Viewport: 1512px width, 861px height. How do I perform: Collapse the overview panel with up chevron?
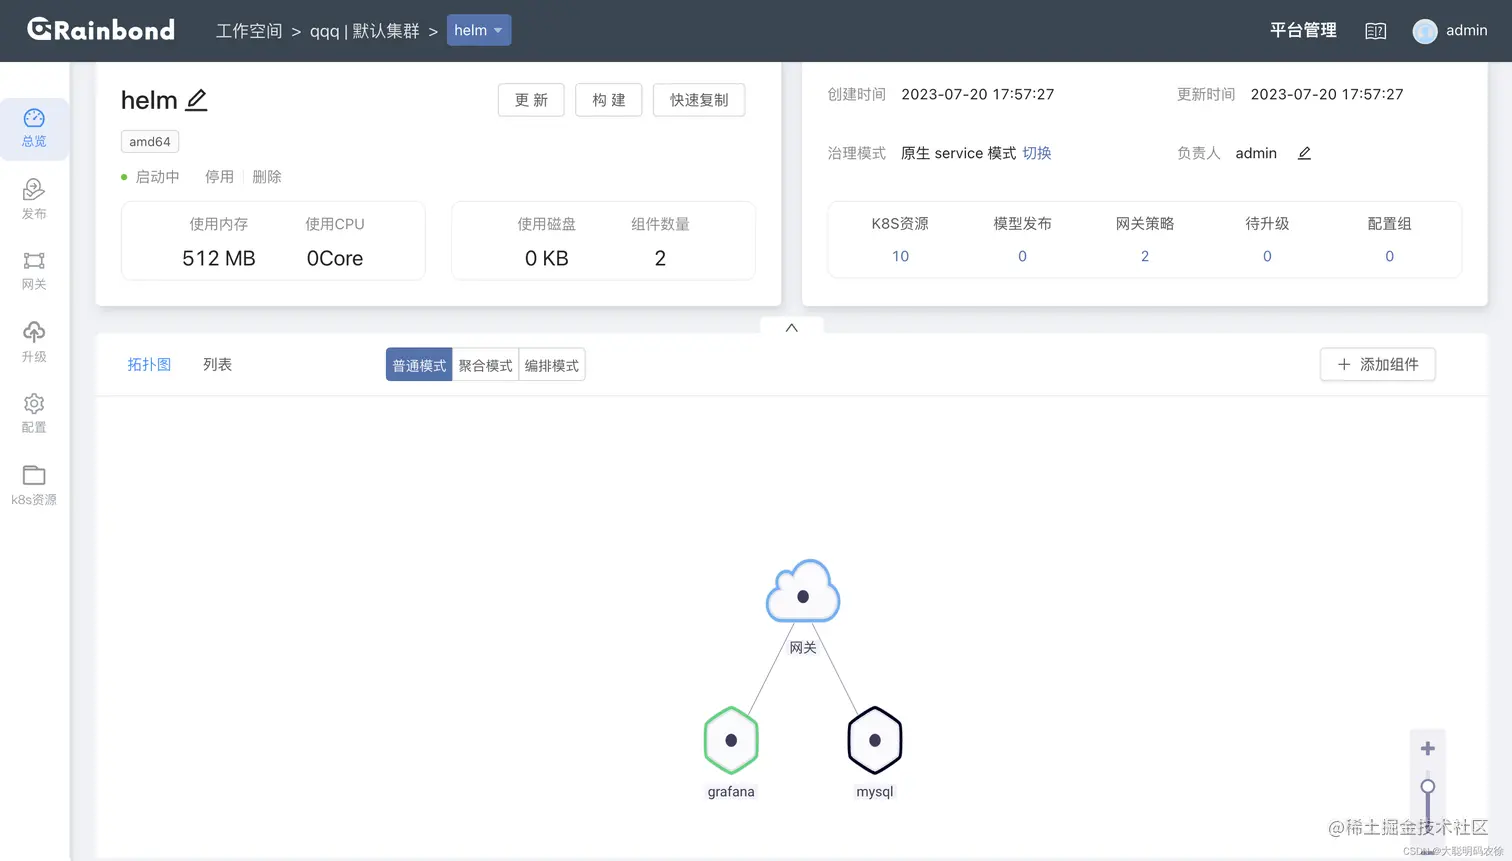point(791,327)
